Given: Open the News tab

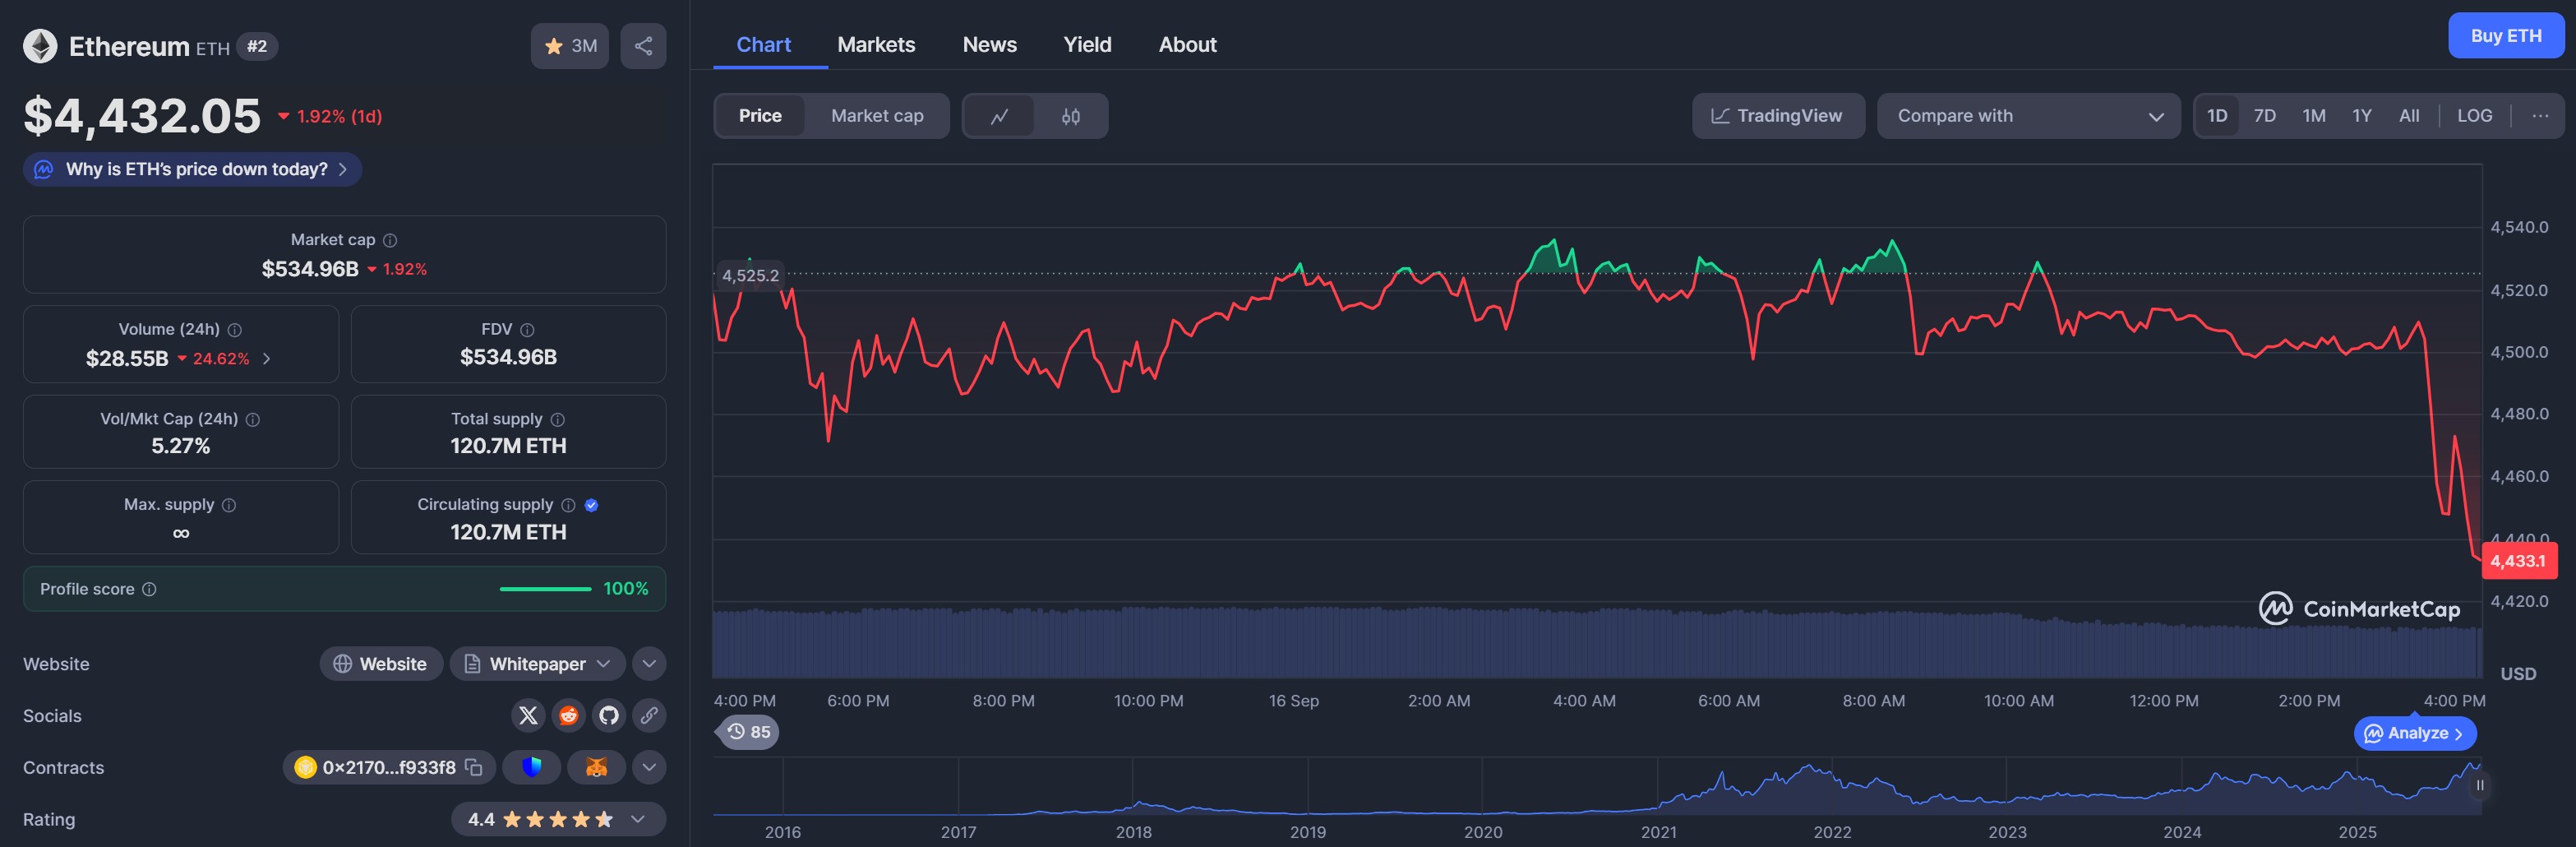Looking at the screenshot, I should pos(989,45).
